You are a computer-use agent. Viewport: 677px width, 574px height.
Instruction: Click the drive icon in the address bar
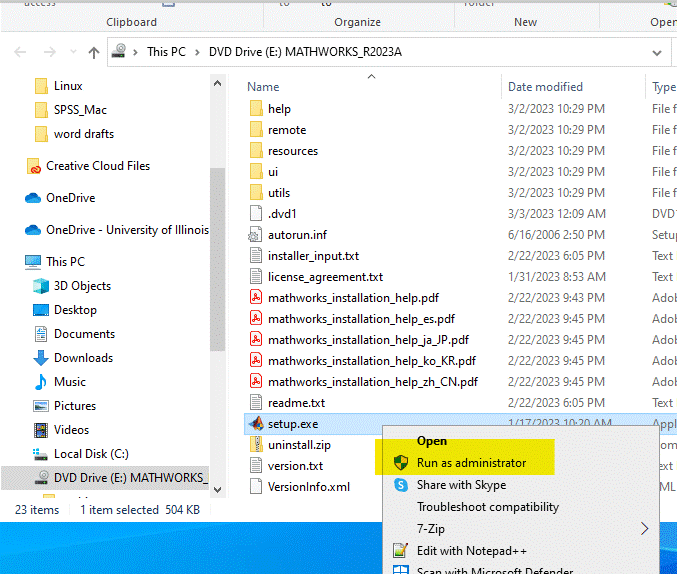pyautogui.click(x=119, y=51)
